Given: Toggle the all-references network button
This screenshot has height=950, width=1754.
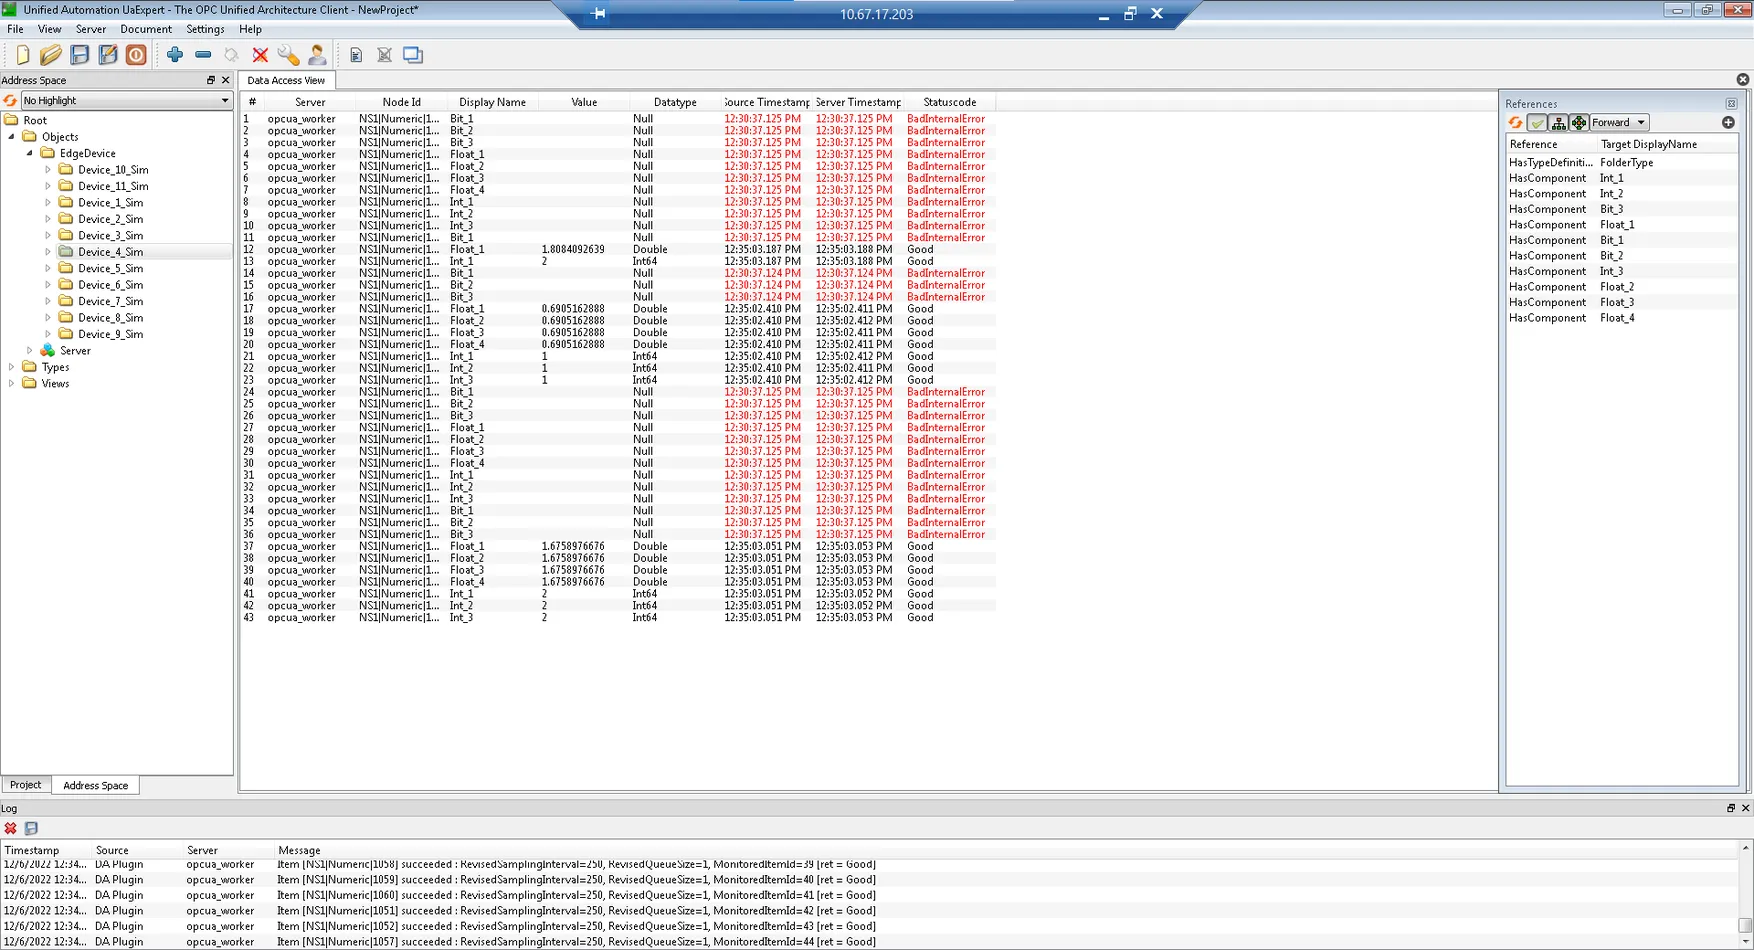Looking at the screenshot, I should click(1579, 122).
